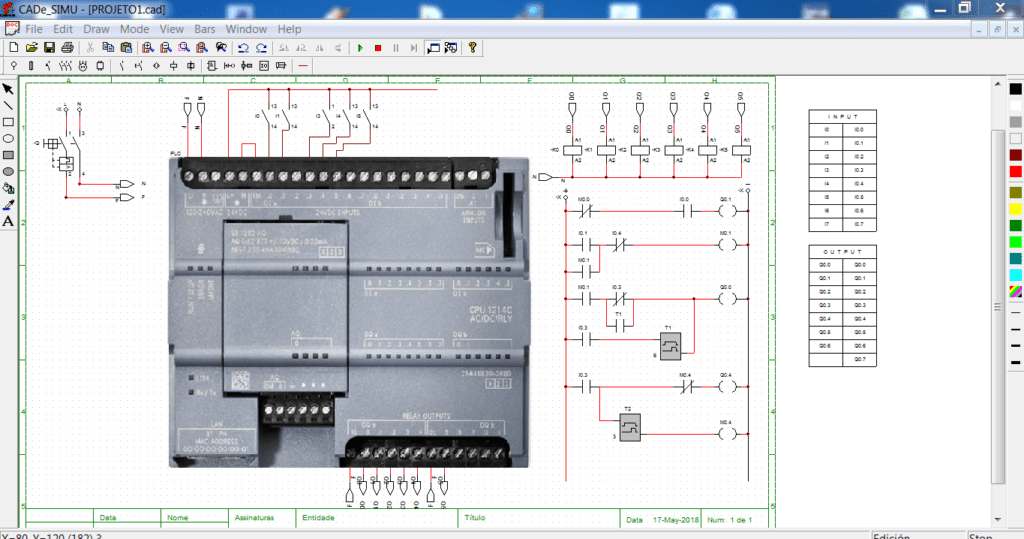Pick the black color swatch
Screen dimensions: 1024x539
pos(1016,89)
